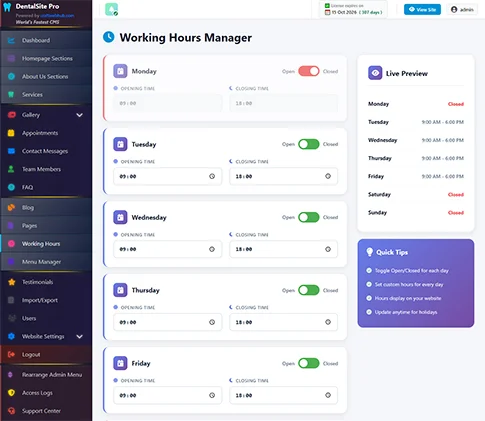Open Wednesday closing time clock picker
Viewport: 485px width, 421px height.
click(x=328, y=249)
